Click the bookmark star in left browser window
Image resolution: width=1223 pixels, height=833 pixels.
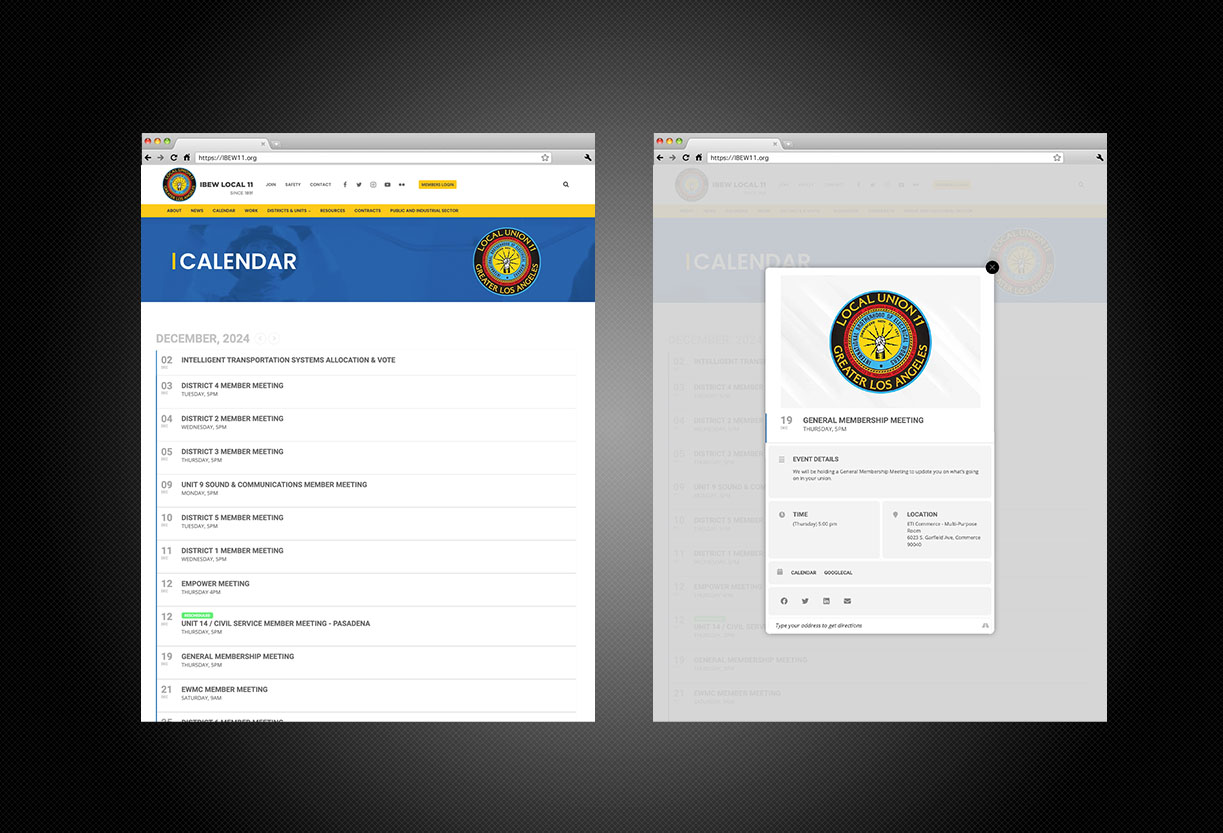545,158
